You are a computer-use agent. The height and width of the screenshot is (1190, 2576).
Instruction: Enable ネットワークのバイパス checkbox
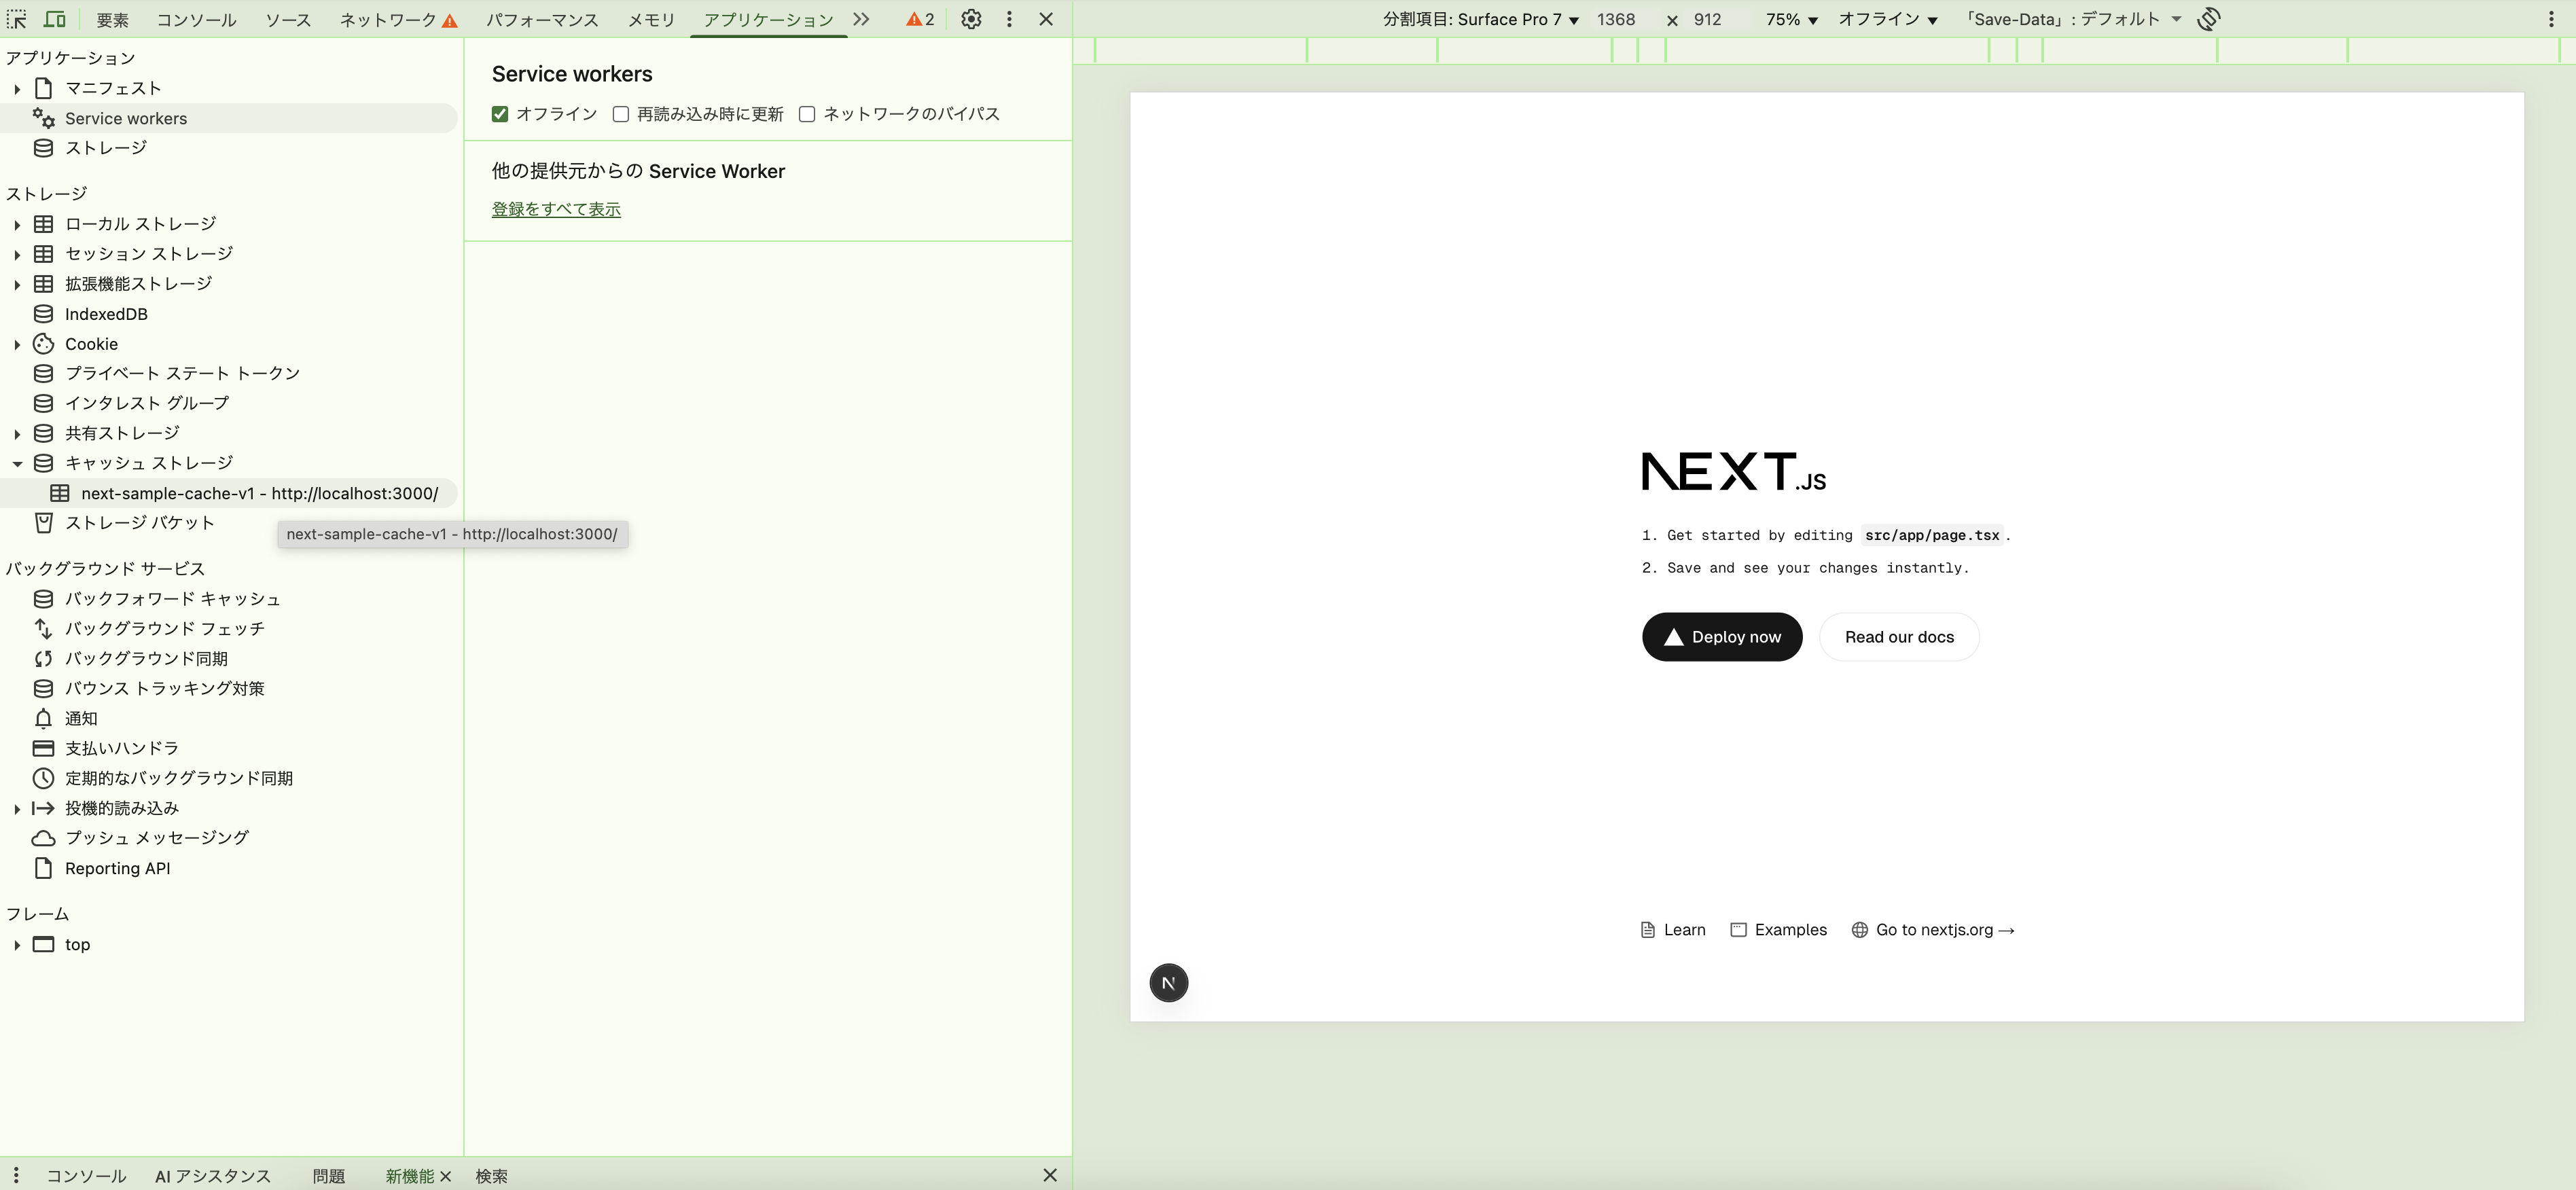coord(807,114)
